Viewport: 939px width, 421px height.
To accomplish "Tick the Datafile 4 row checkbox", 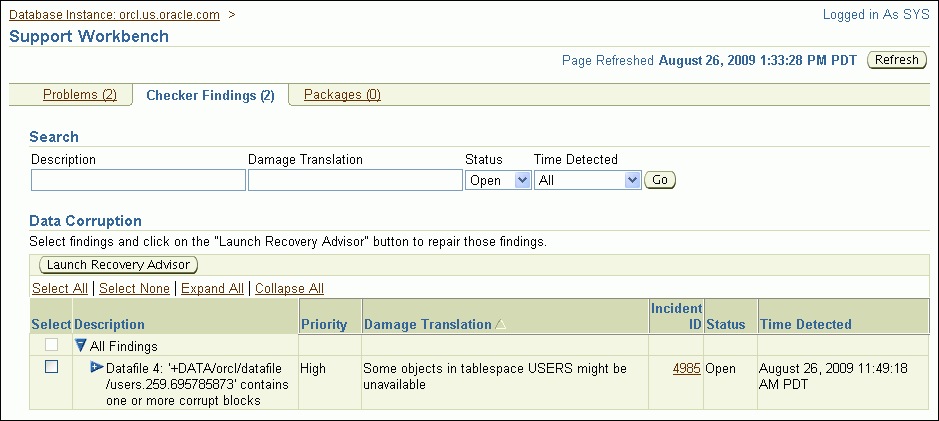I will tap(51, 367).
